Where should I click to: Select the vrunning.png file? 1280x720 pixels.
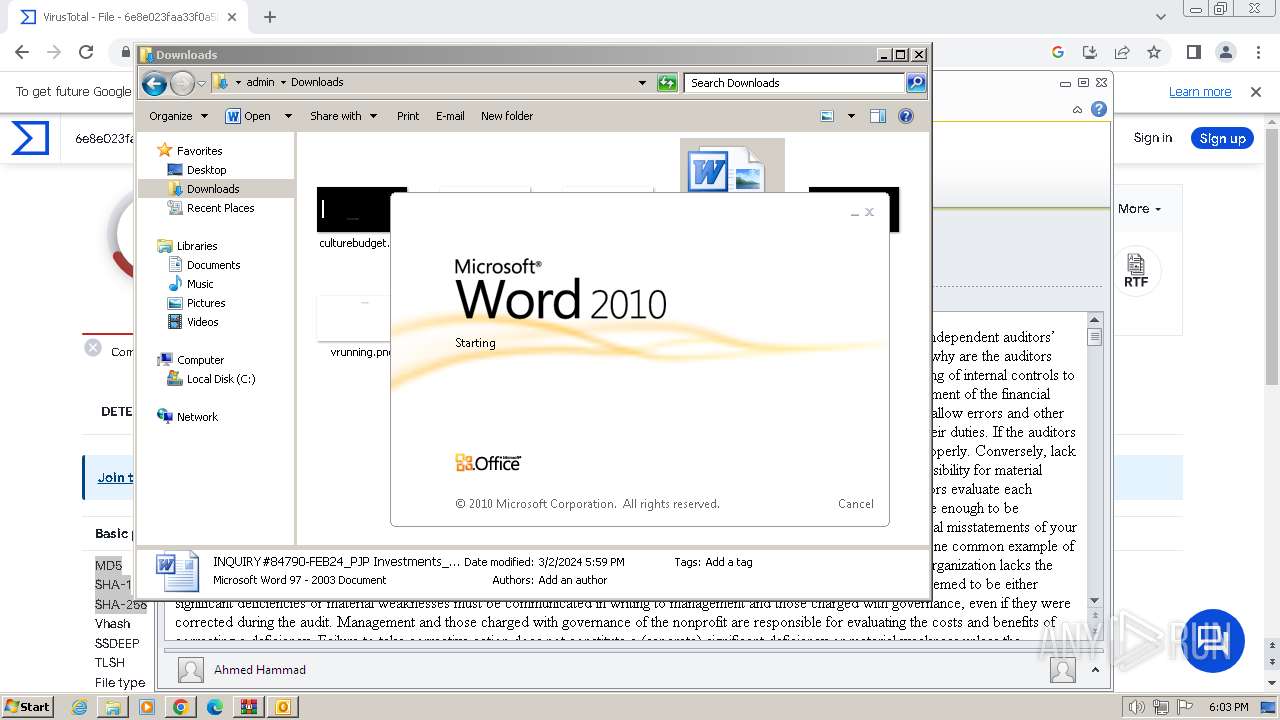click(354, 320)
